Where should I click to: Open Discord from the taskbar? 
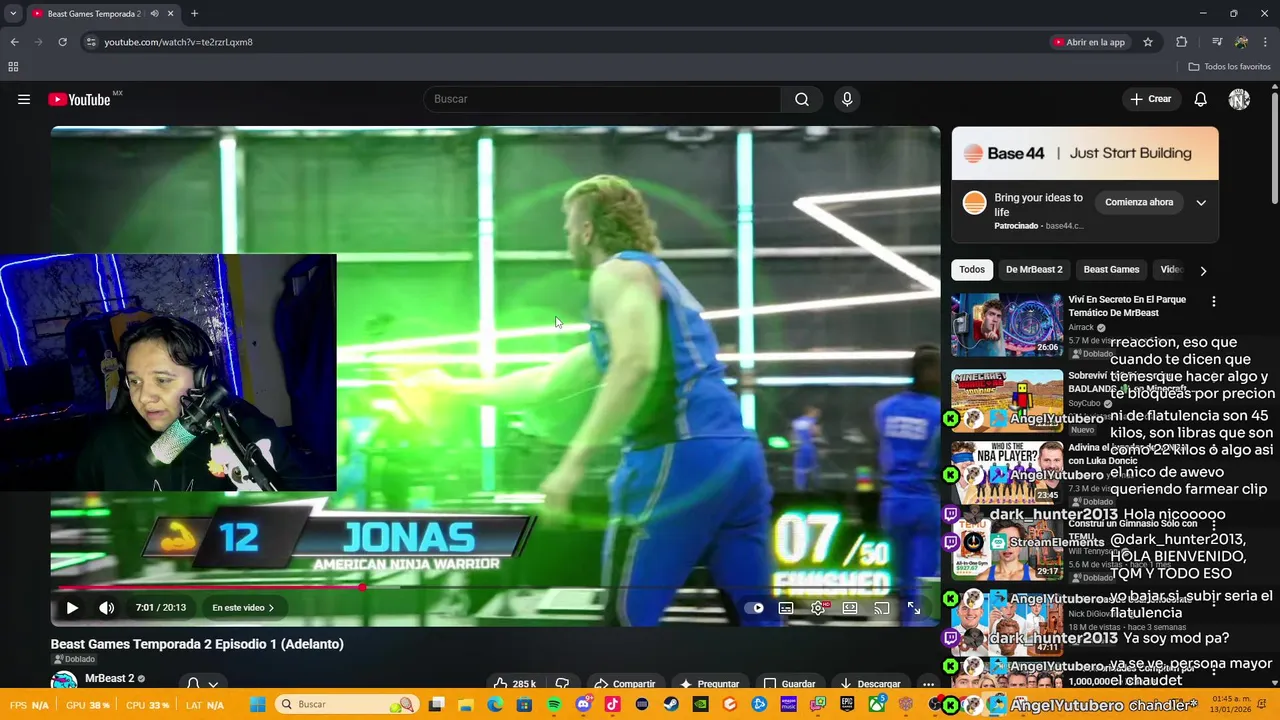click(x=584, y=704)
